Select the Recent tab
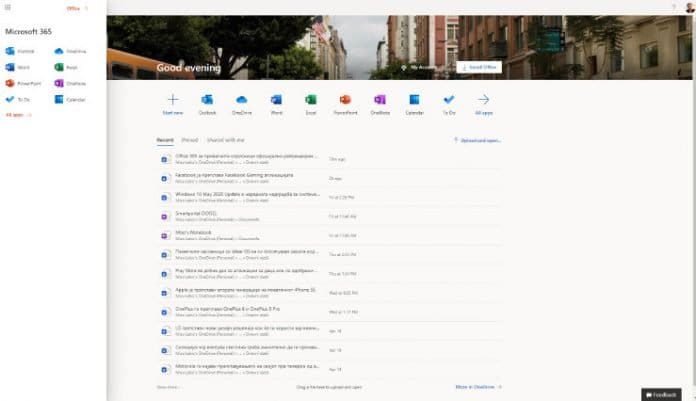The image size is (696, 401). point(165,140)
